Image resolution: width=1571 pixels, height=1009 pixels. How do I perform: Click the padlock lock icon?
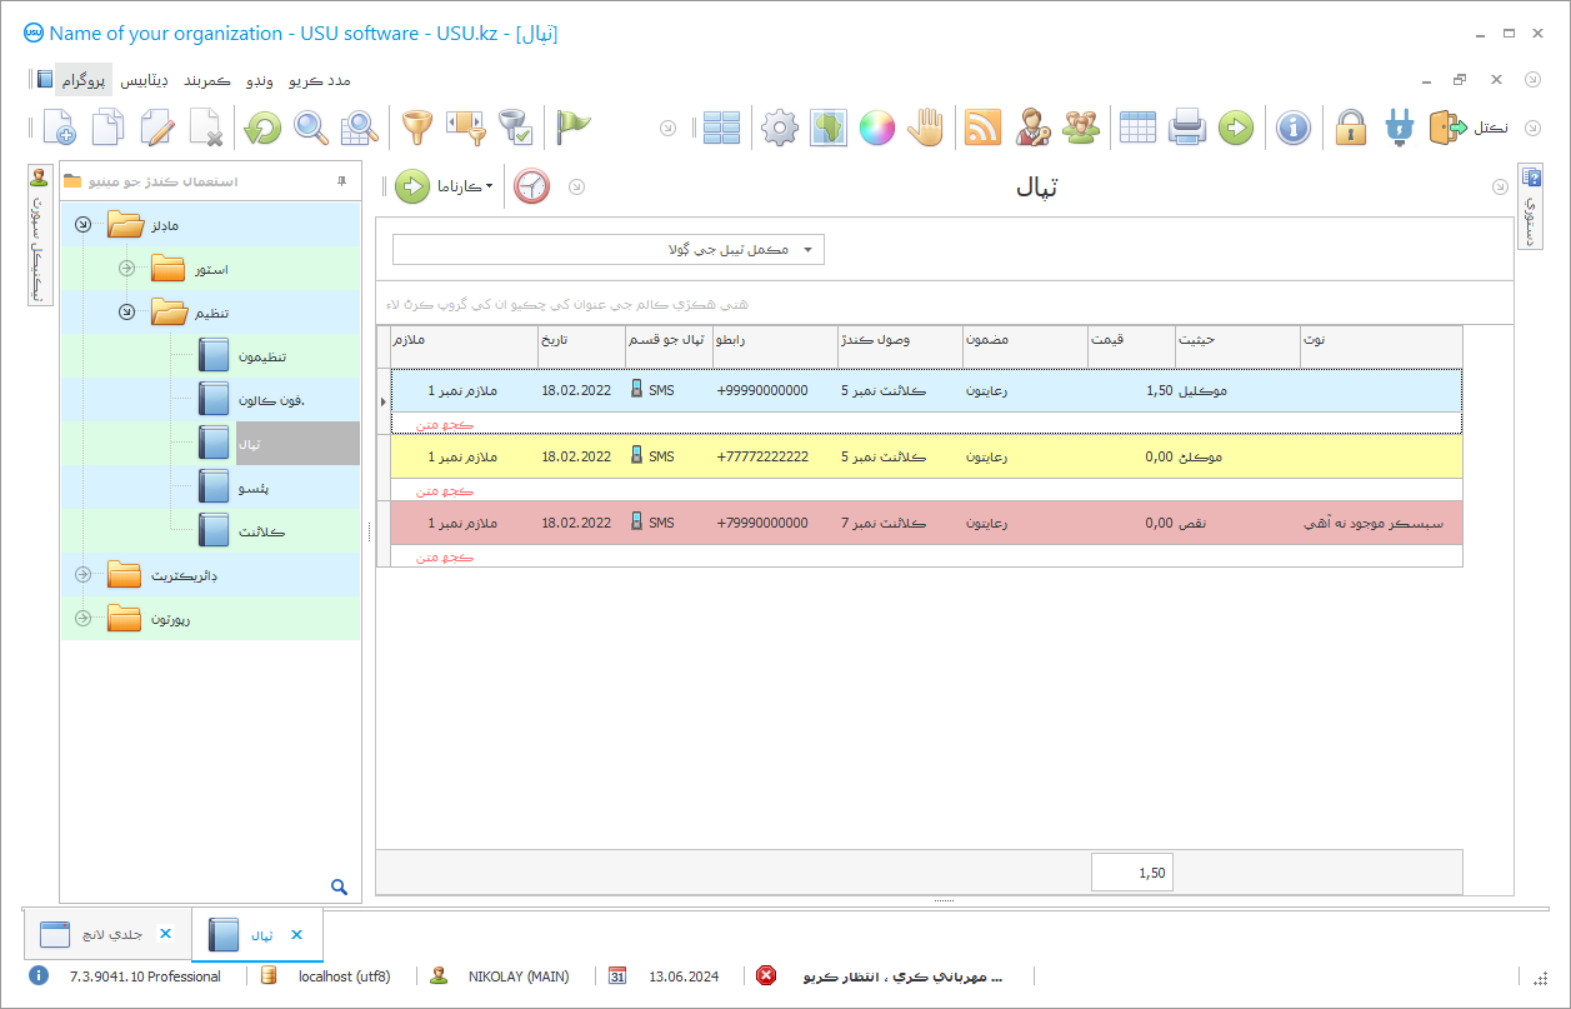pos(1350,128)
